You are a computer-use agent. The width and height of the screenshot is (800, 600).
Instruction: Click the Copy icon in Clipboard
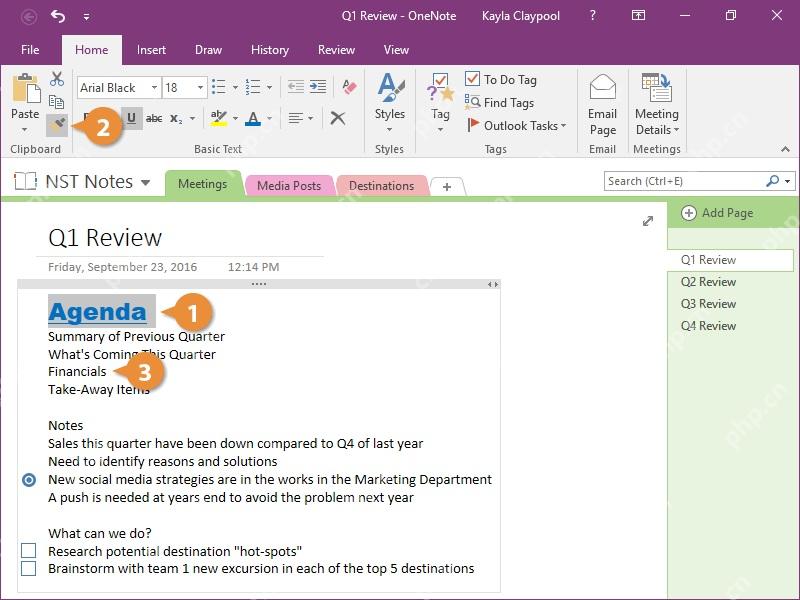click(56, 102)
